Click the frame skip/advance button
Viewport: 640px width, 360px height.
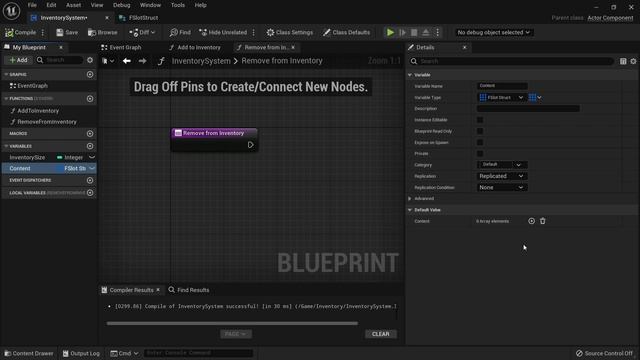pyautogui.click(x=402, y=32)
